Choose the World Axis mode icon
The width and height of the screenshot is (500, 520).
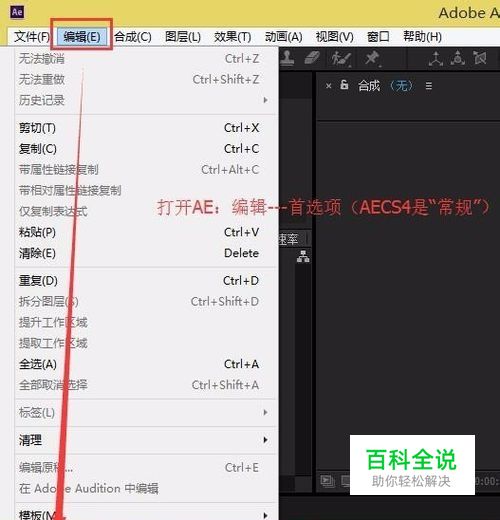(x=458, y=58)
